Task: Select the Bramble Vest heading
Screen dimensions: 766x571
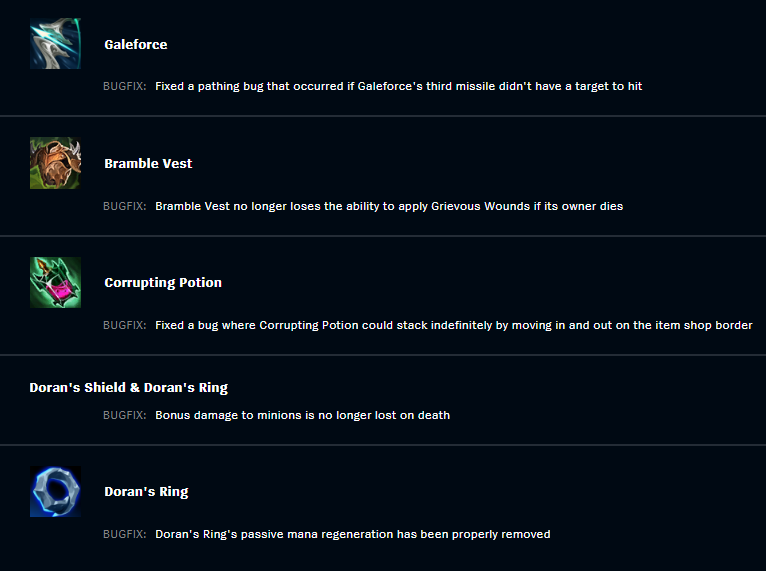Action: coord(148,164)
